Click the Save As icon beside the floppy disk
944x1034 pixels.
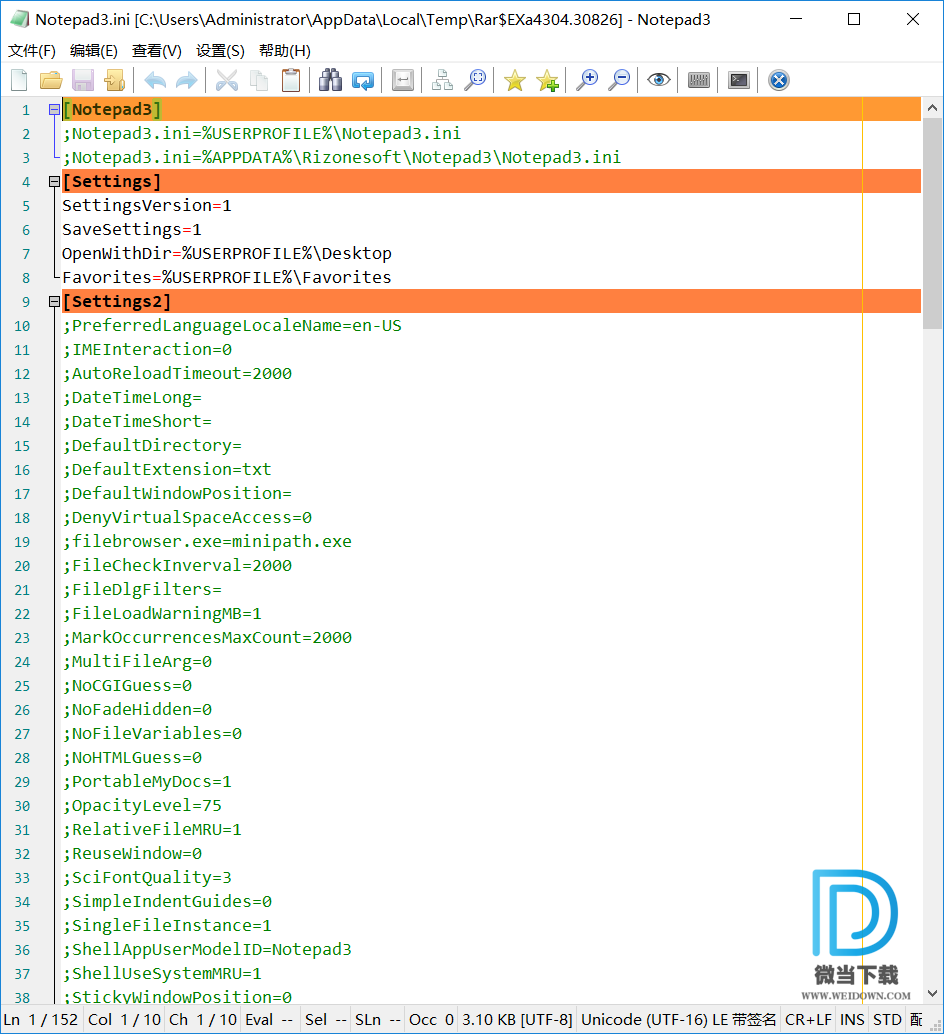115,80
